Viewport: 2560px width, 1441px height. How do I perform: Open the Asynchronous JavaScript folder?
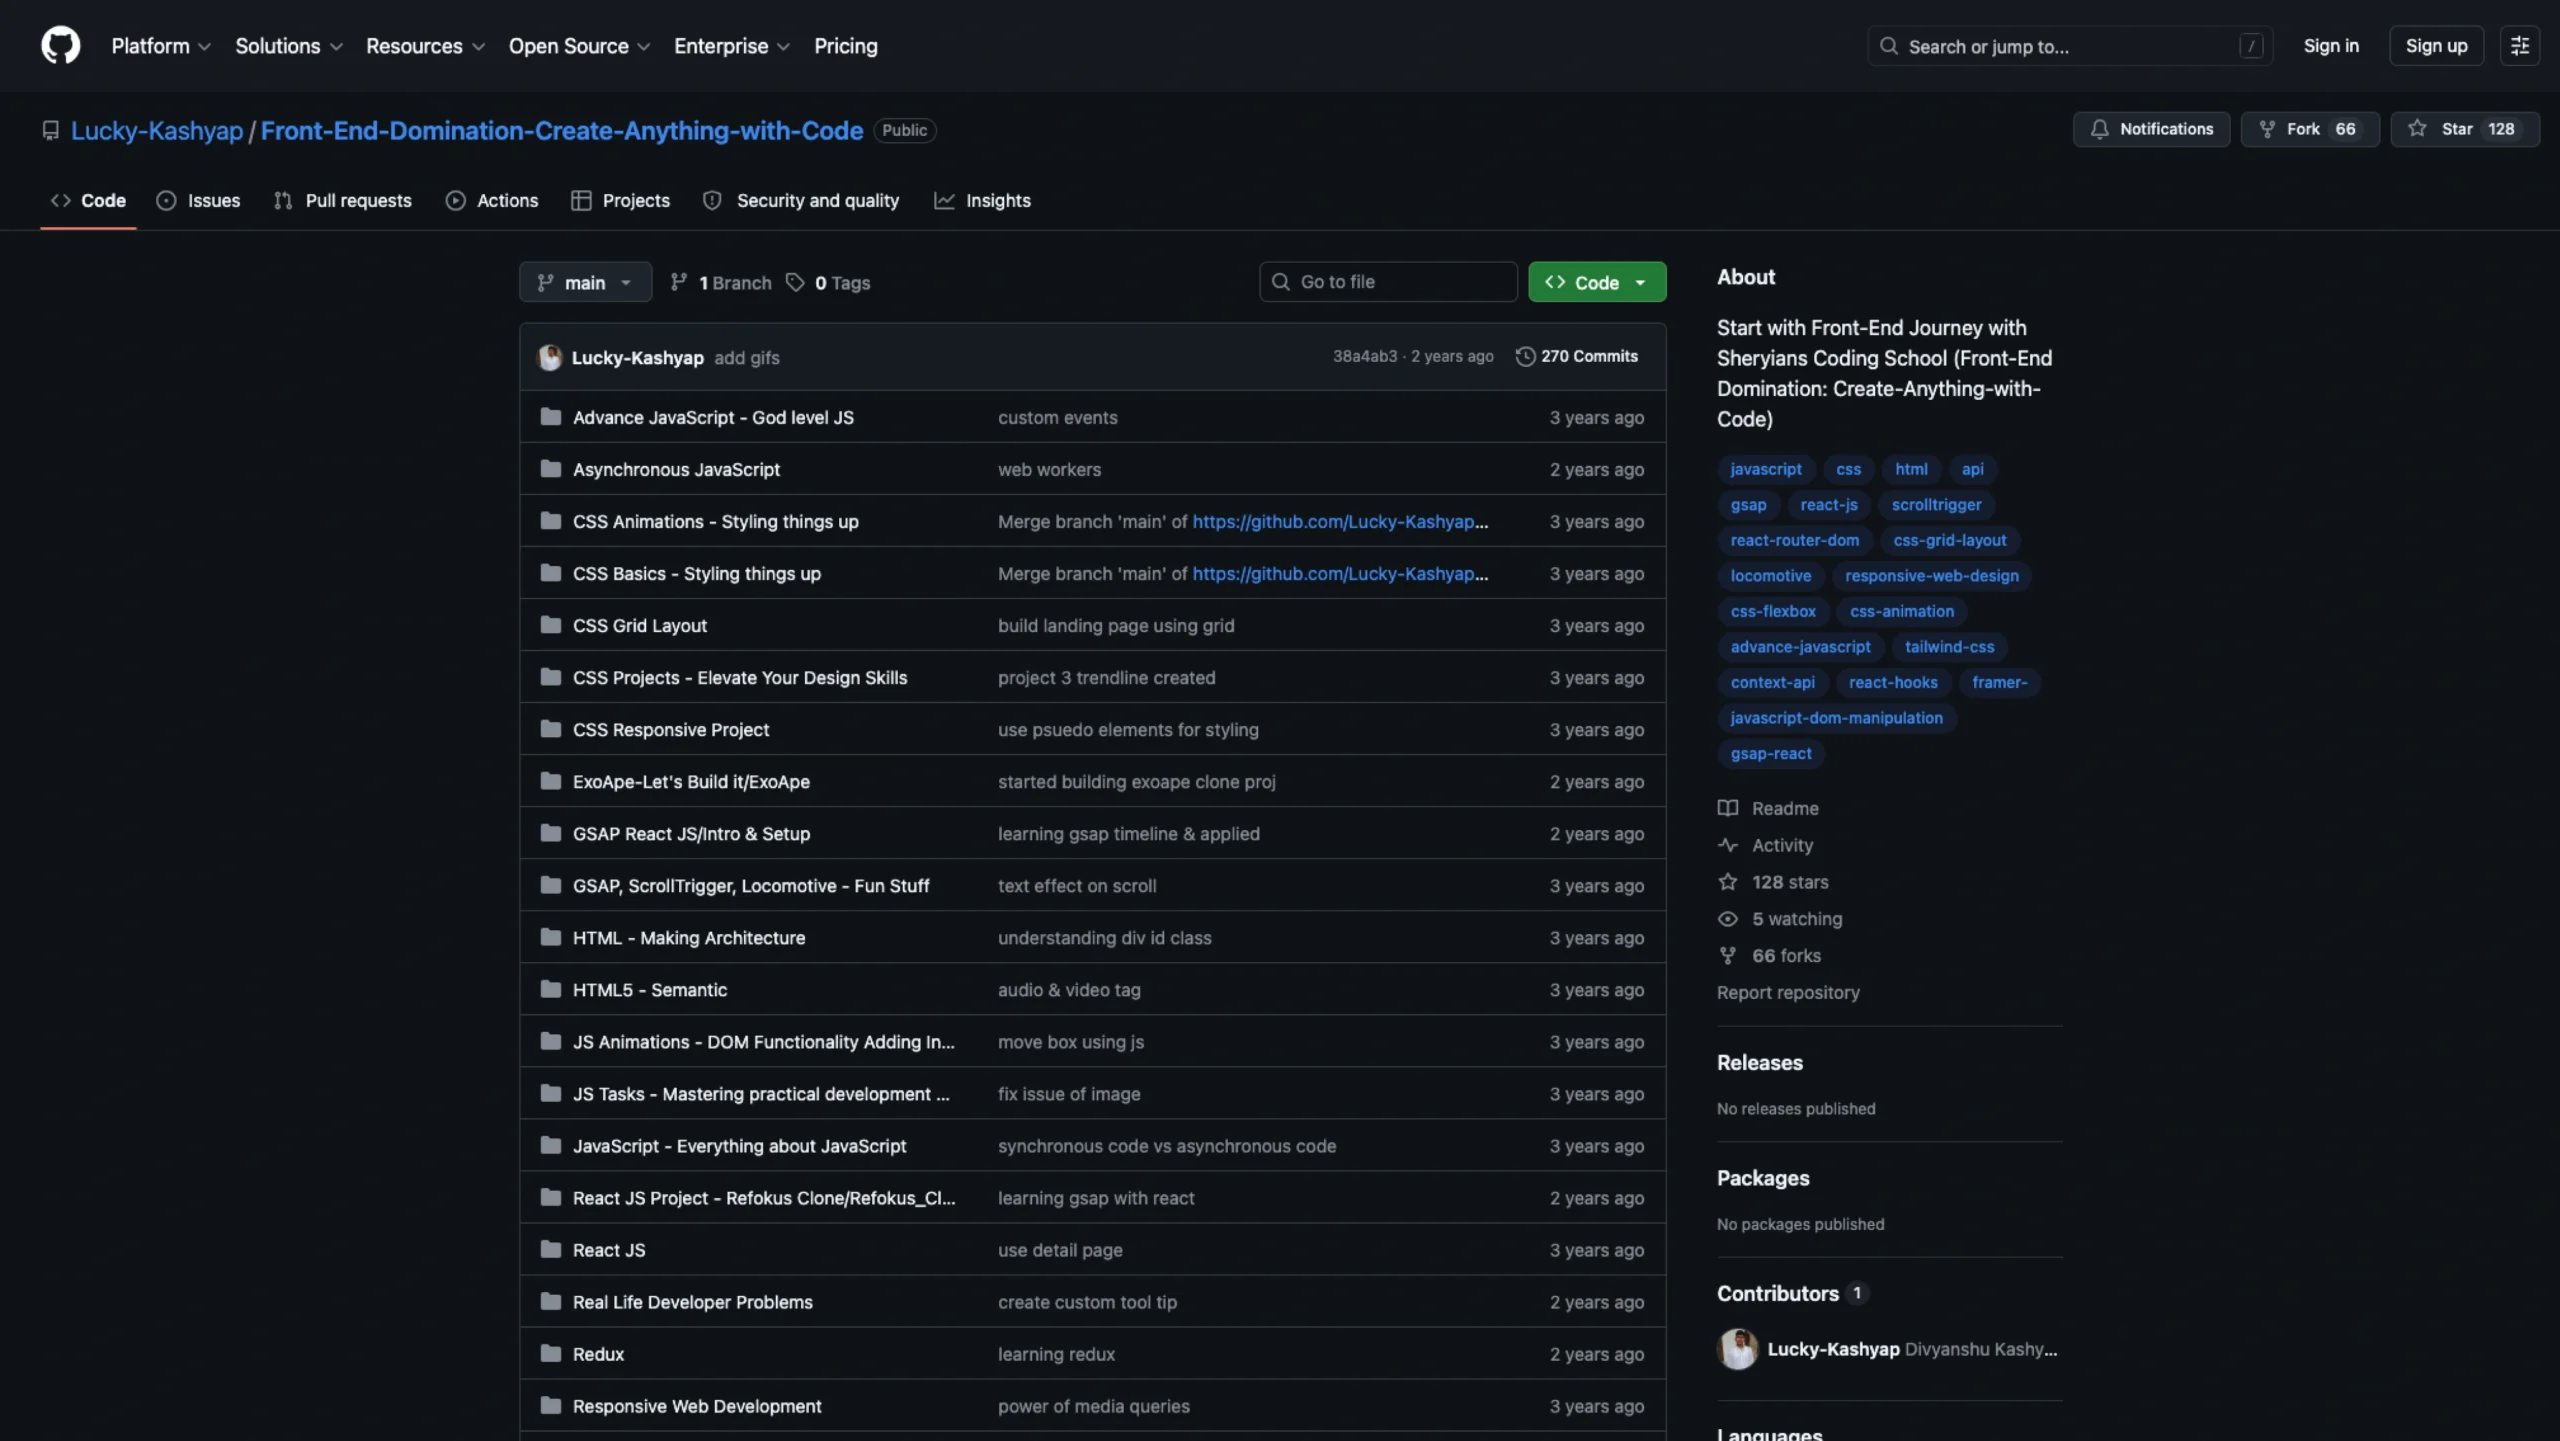click(676, 469)
